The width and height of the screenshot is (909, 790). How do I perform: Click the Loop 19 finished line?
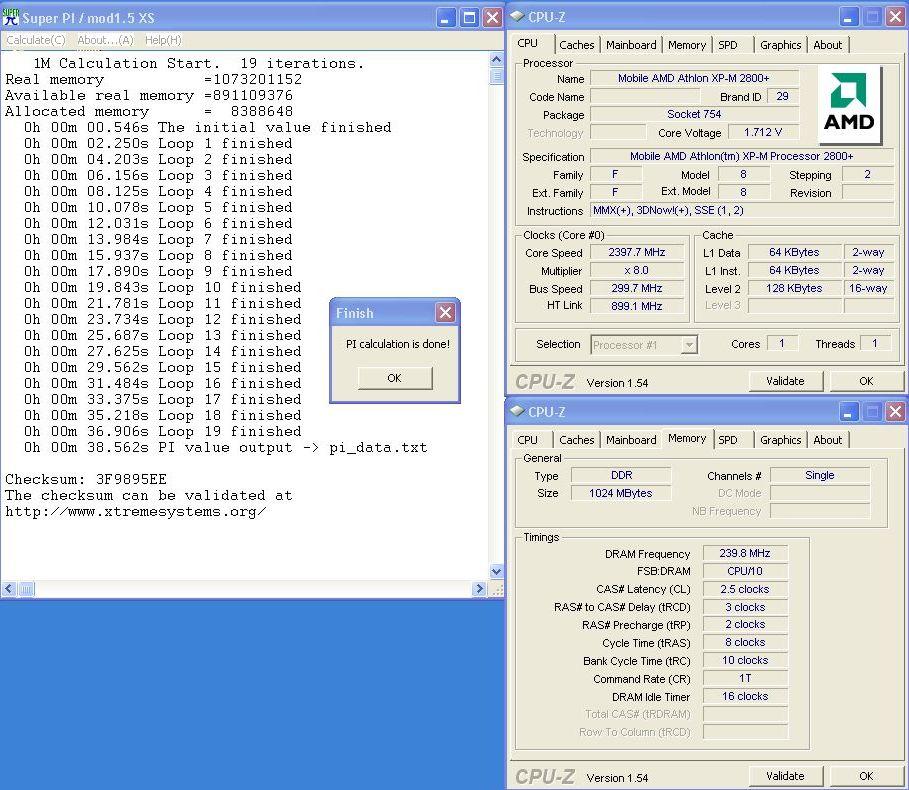point(162,431)
